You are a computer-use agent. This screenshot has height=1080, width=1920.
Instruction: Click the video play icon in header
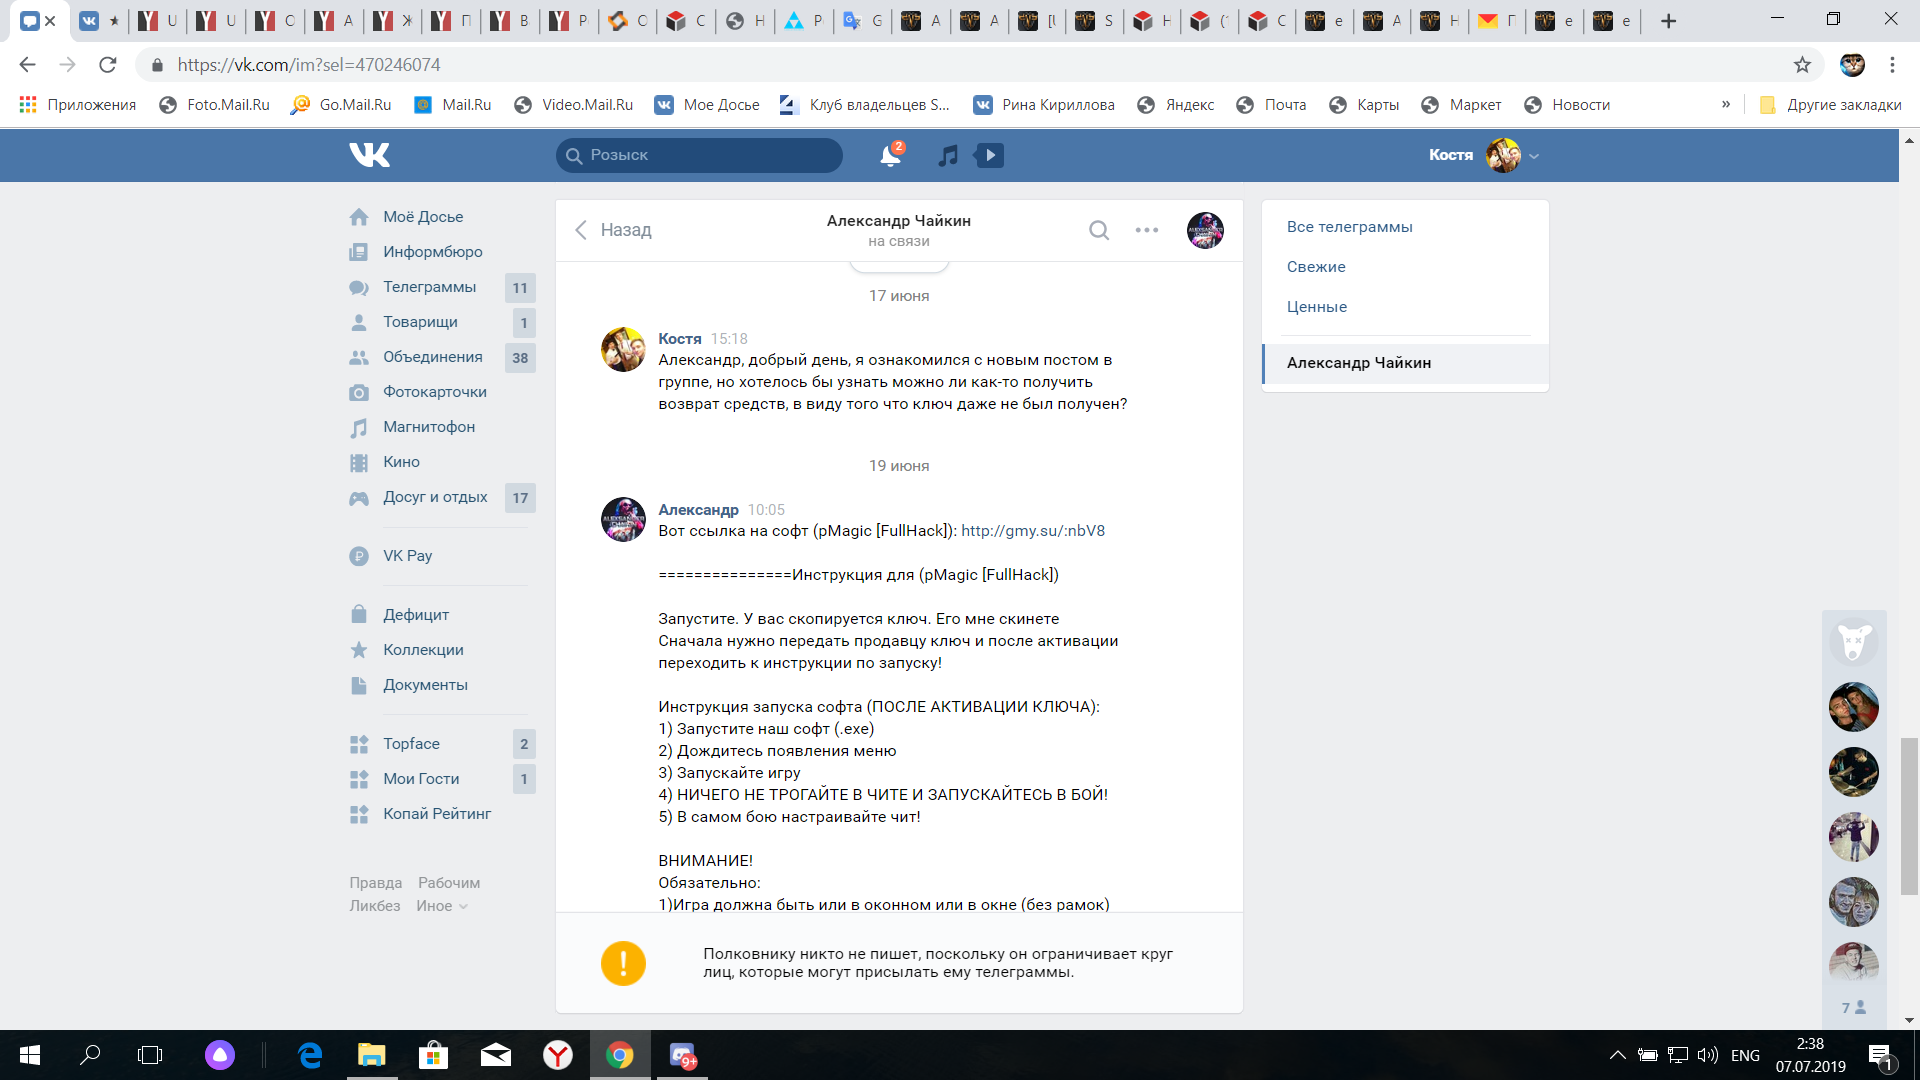click(x=990, y=155)
